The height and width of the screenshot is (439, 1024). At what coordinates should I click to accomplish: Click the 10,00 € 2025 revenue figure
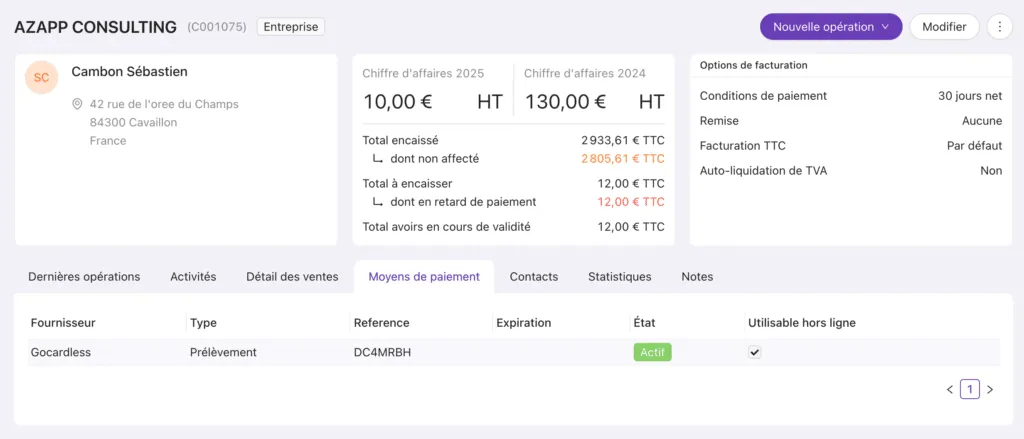coord(398,102)
